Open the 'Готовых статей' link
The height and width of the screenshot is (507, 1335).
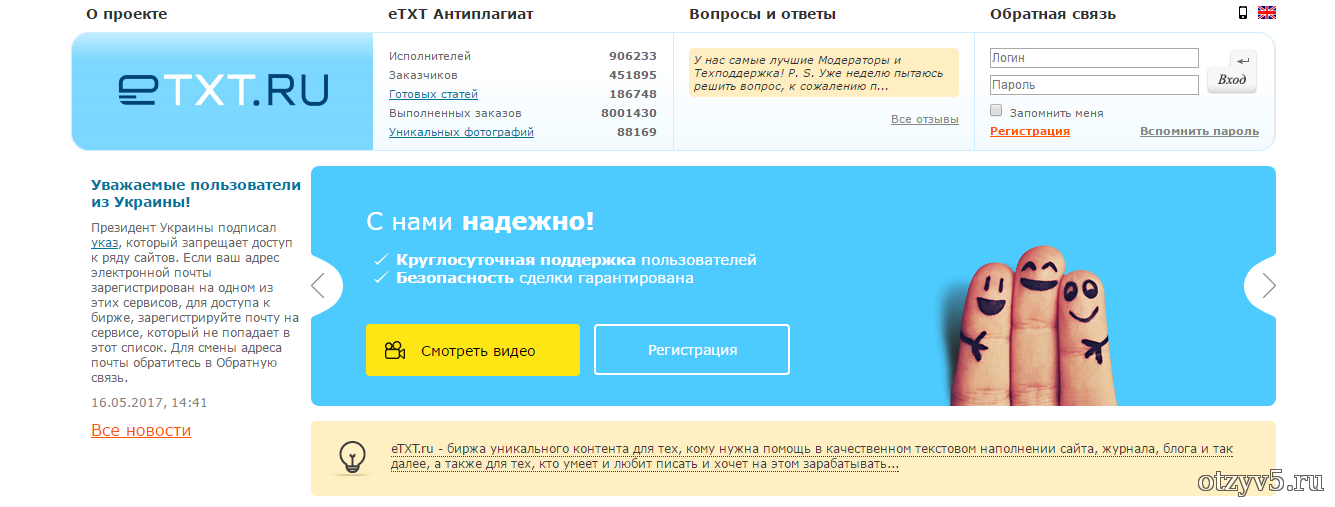tap(433, 94)
